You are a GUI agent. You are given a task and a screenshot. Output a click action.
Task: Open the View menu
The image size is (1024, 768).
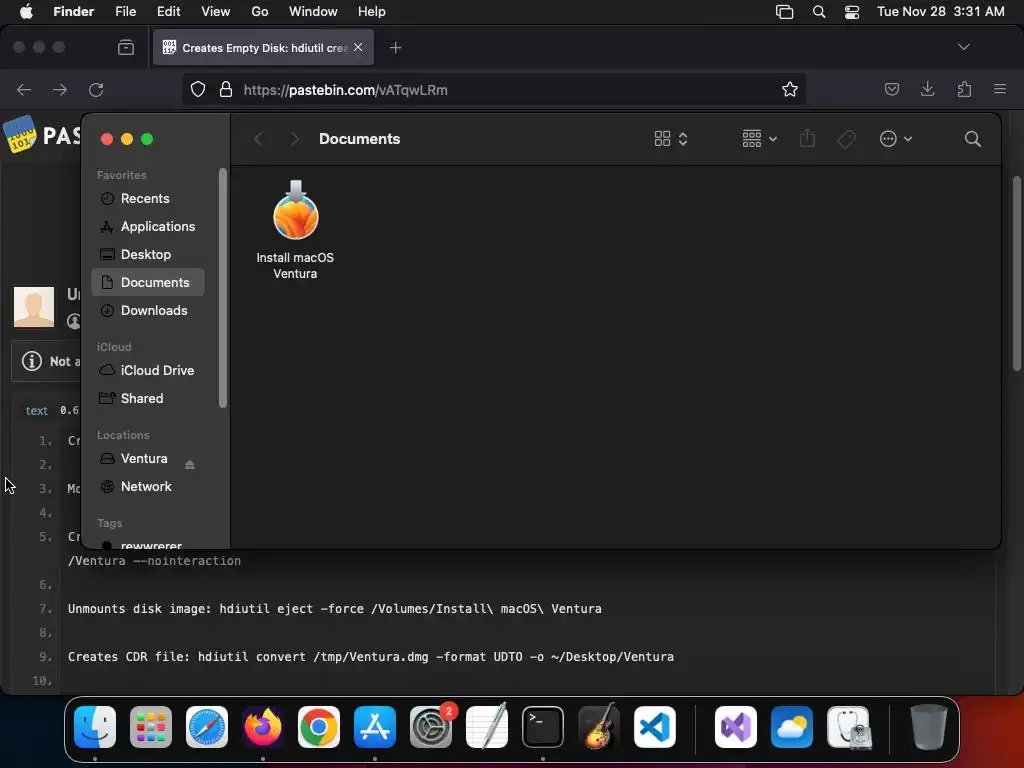216,12
